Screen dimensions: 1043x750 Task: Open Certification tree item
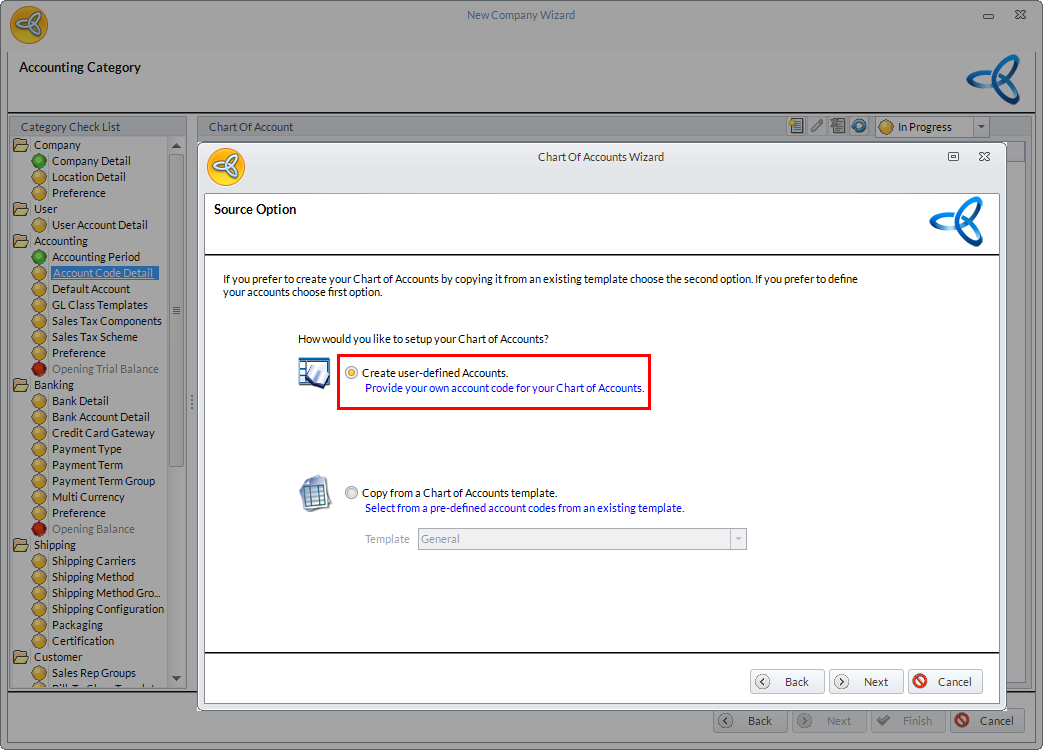click(83, 641)
